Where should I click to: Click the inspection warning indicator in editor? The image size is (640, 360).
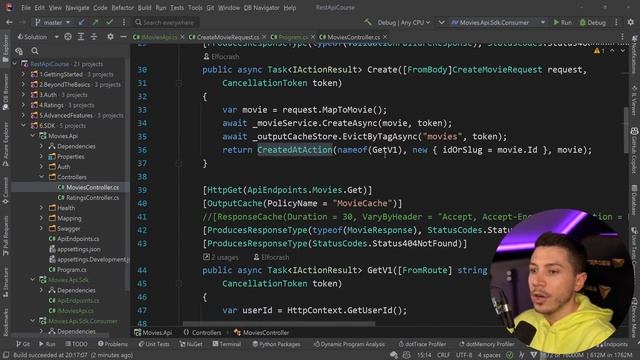coord(599,51)
